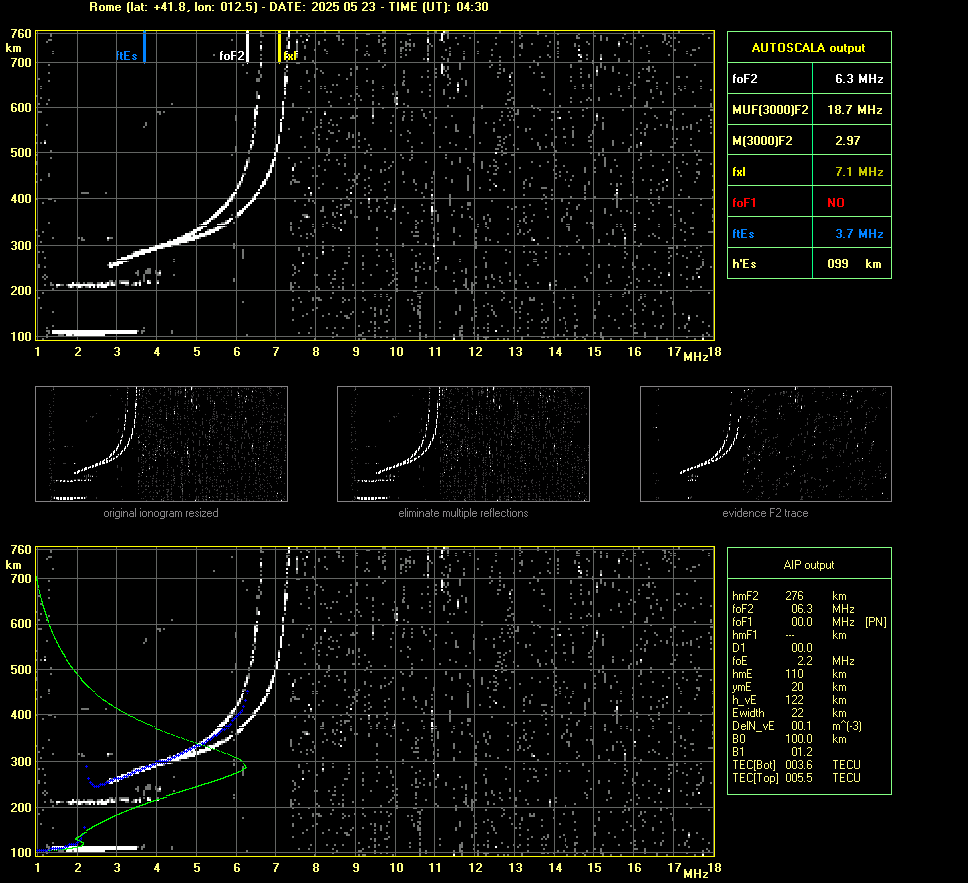The width and height of the screenshot is (968, 883).
Task: Click the 'evidence F2 trace' caption
Action: point(765,513)
